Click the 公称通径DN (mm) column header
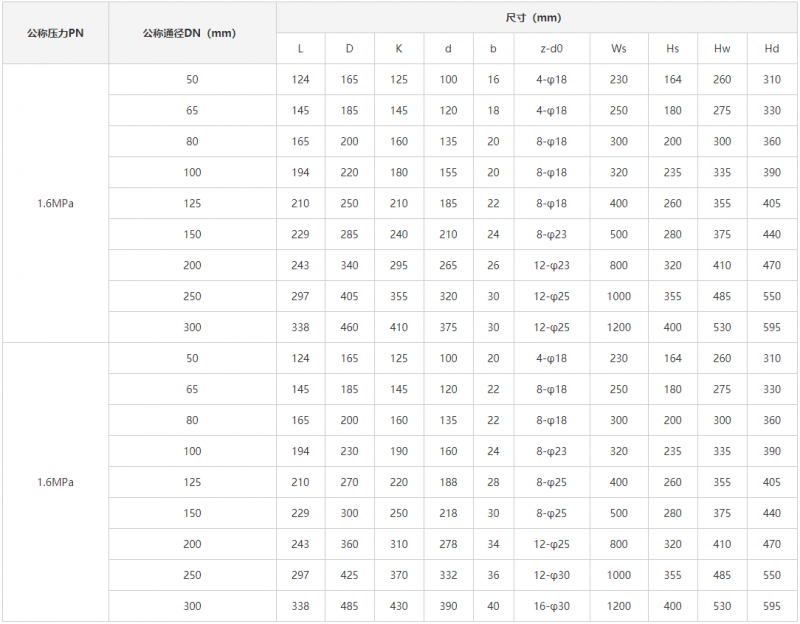The height and width of the screenshot is (624, 800). [192, 33]
